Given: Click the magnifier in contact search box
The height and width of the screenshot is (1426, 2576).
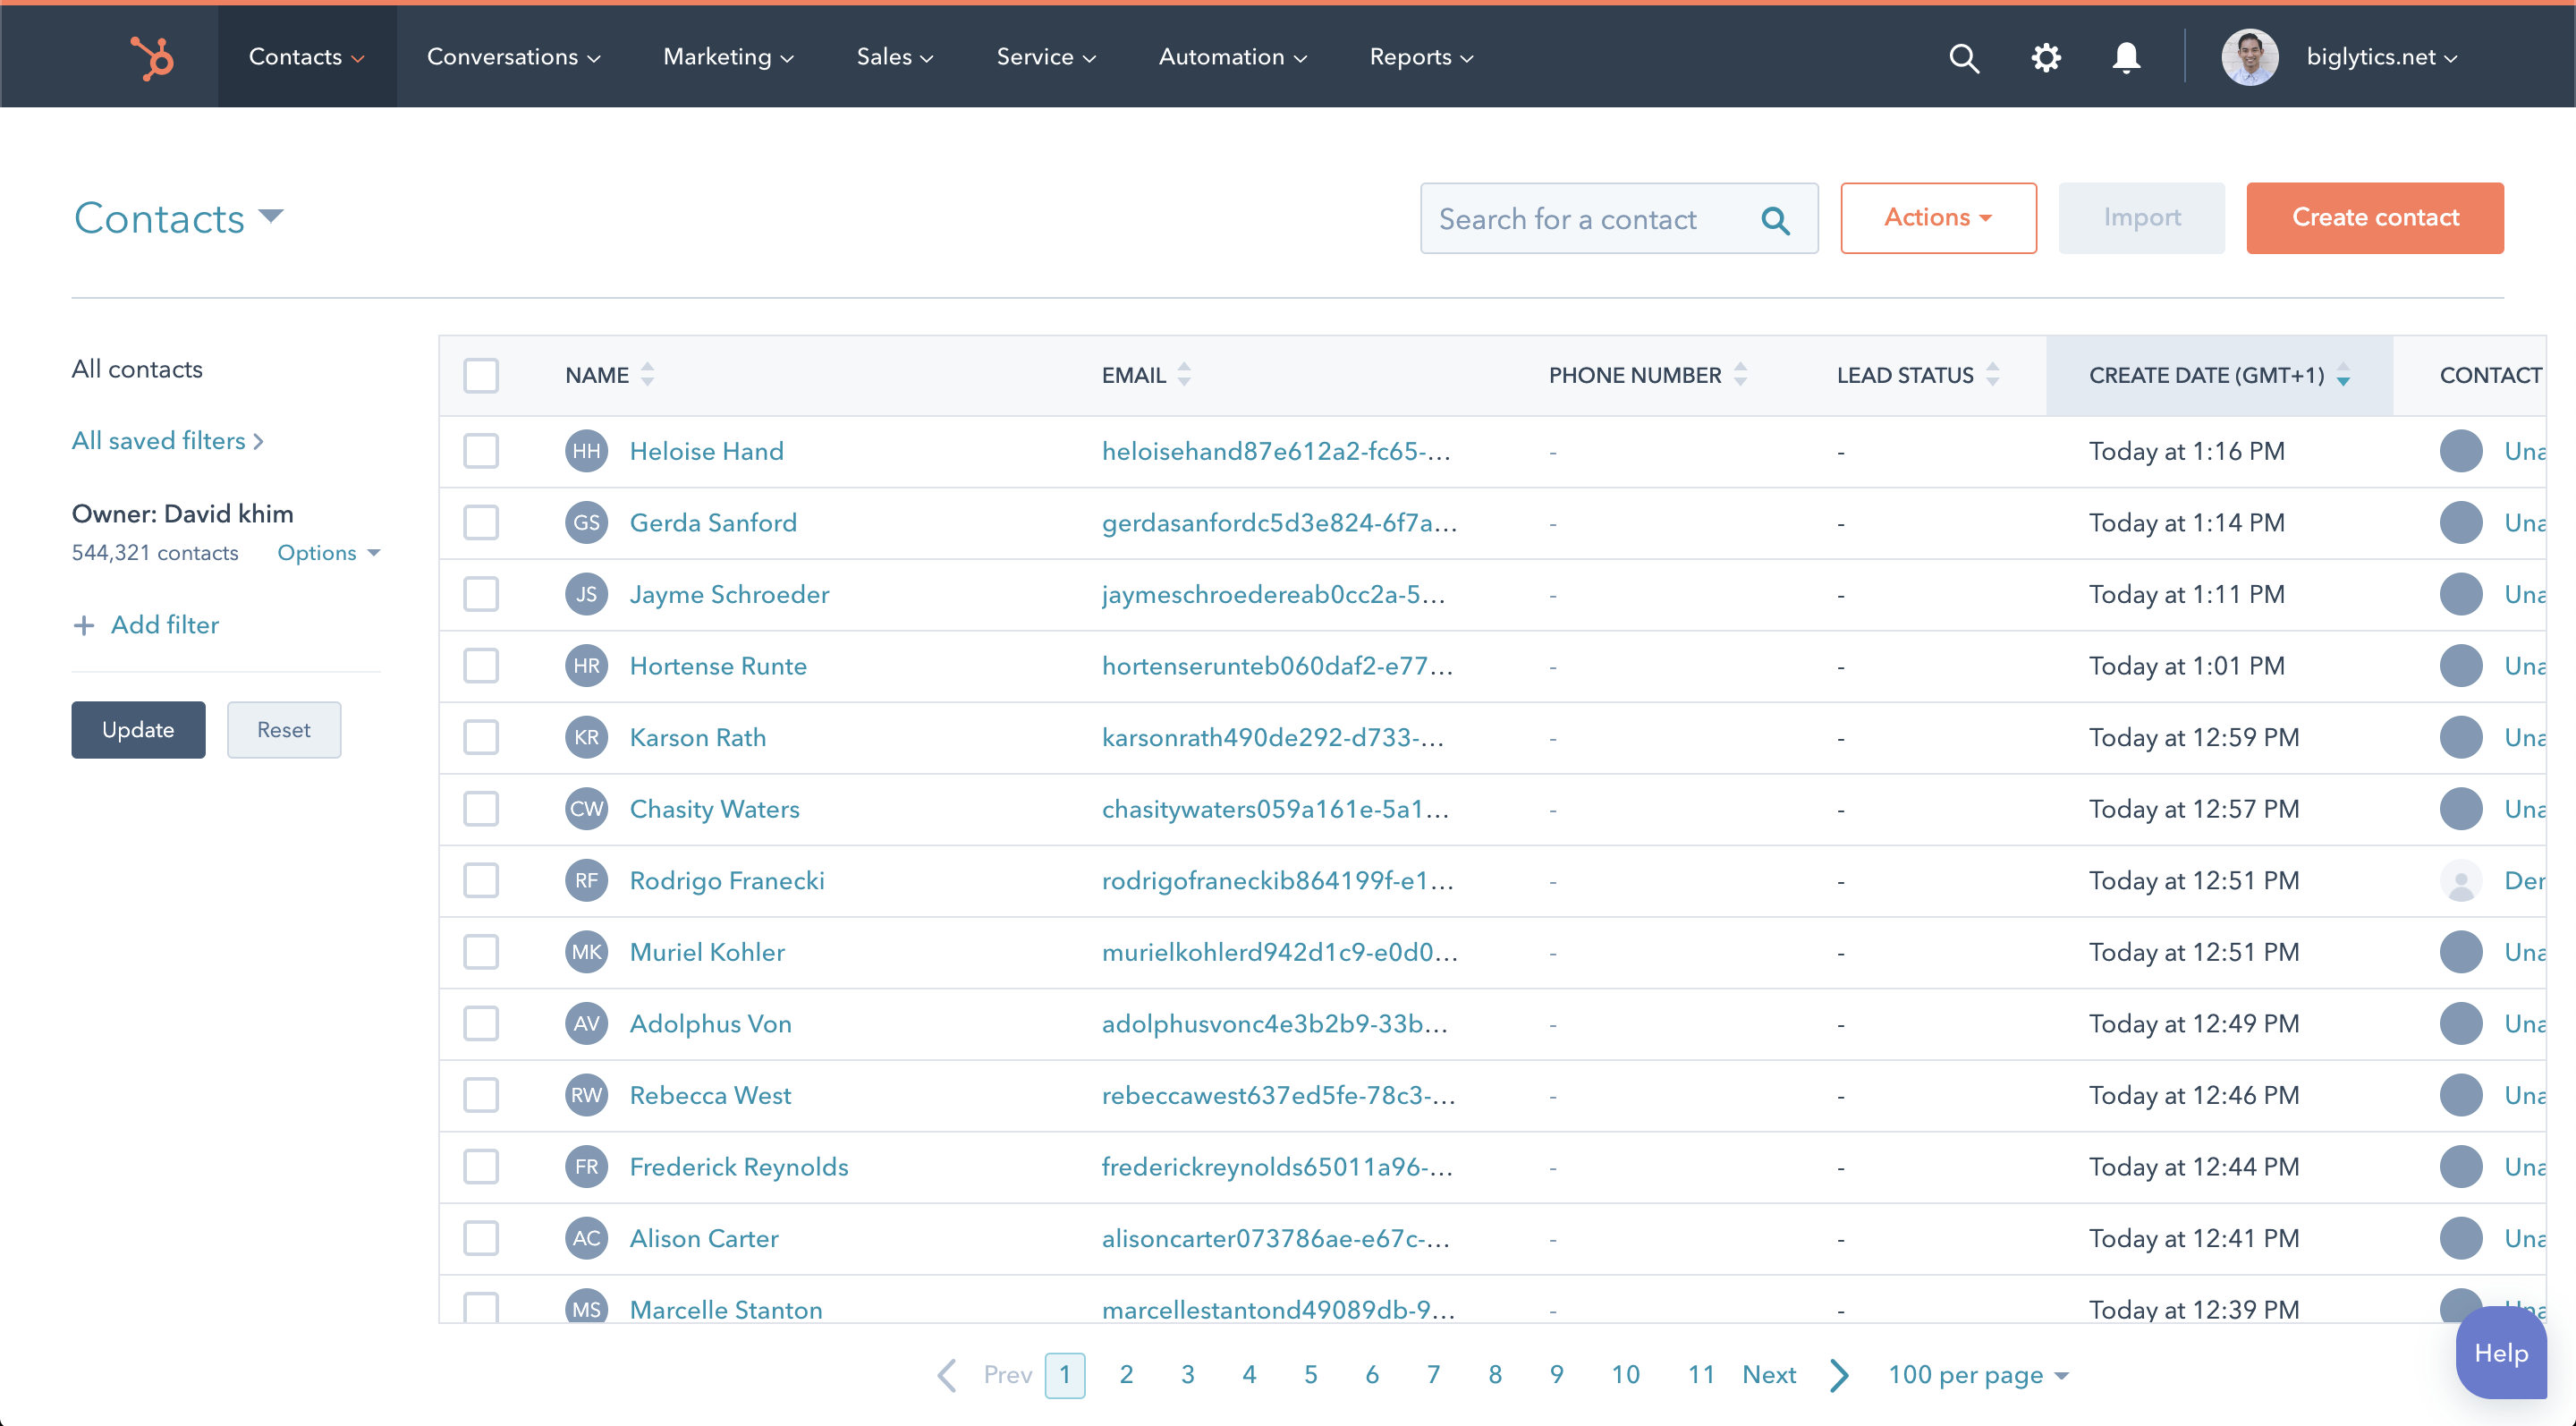Looking at the screenshot, I should coord(1775,220).
